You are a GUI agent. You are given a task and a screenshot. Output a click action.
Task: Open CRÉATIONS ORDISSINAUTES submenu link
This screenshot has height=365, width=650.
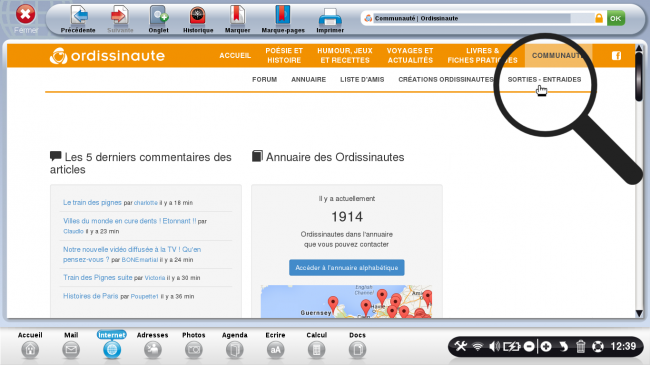pyautogui.click(x=446, y=80)
